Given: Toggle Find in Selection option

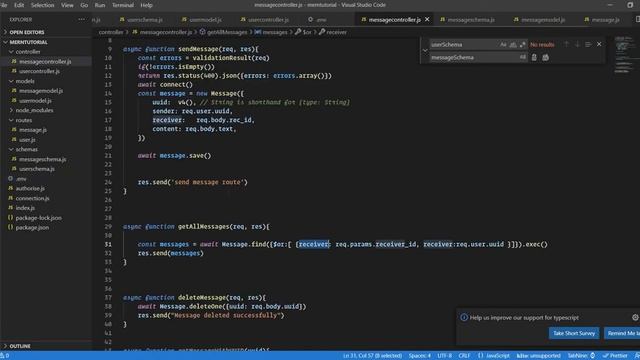Looking at the screenshot, I should 588,44.
